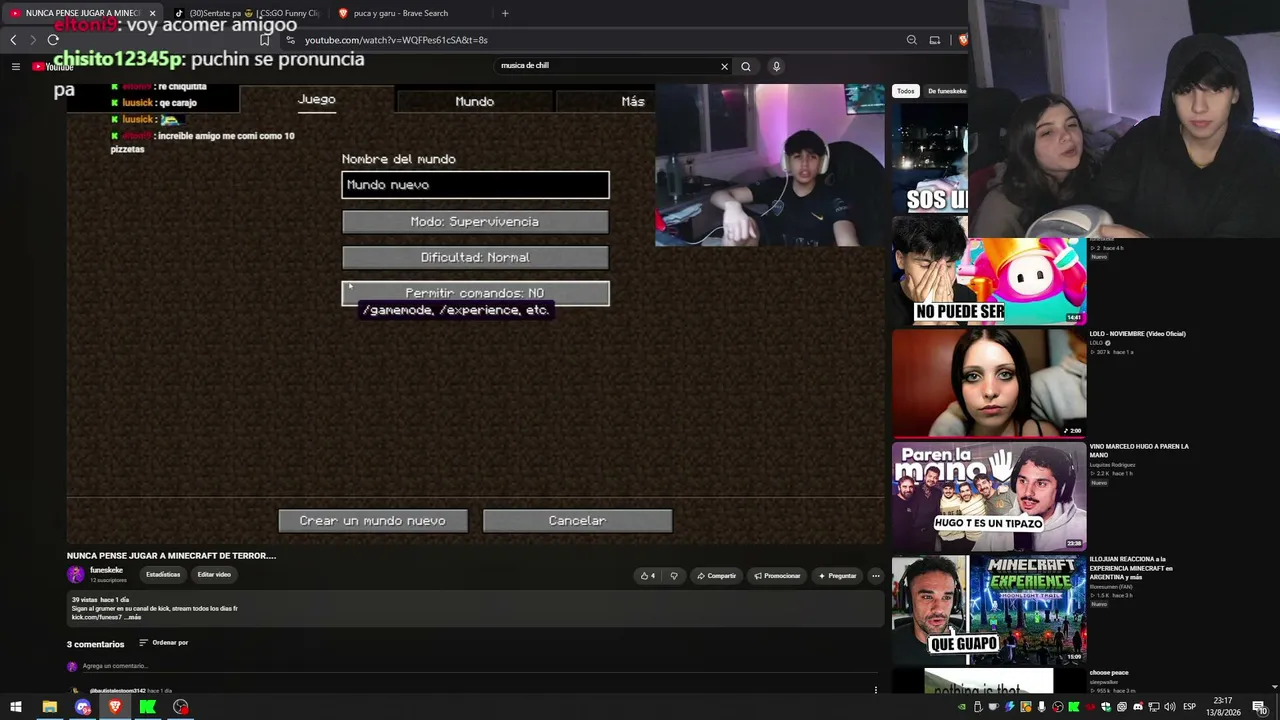Open OBS Studio from taskbar
Viewport: 1280px width, 720px height.
181,707
